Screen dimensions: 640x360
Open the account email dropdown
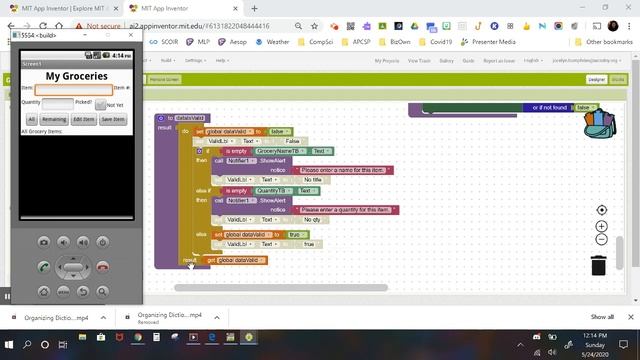pos(587,61)
